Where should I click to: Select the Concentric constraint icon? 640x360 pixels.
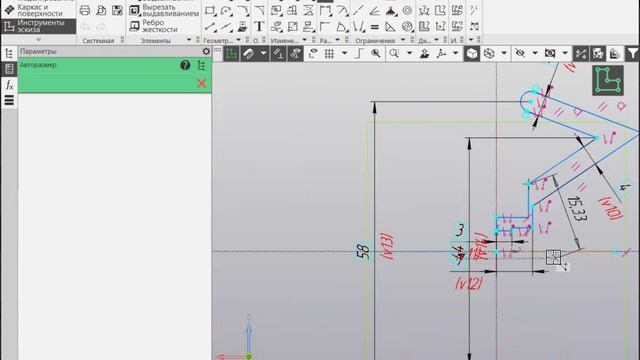[407, 11]
